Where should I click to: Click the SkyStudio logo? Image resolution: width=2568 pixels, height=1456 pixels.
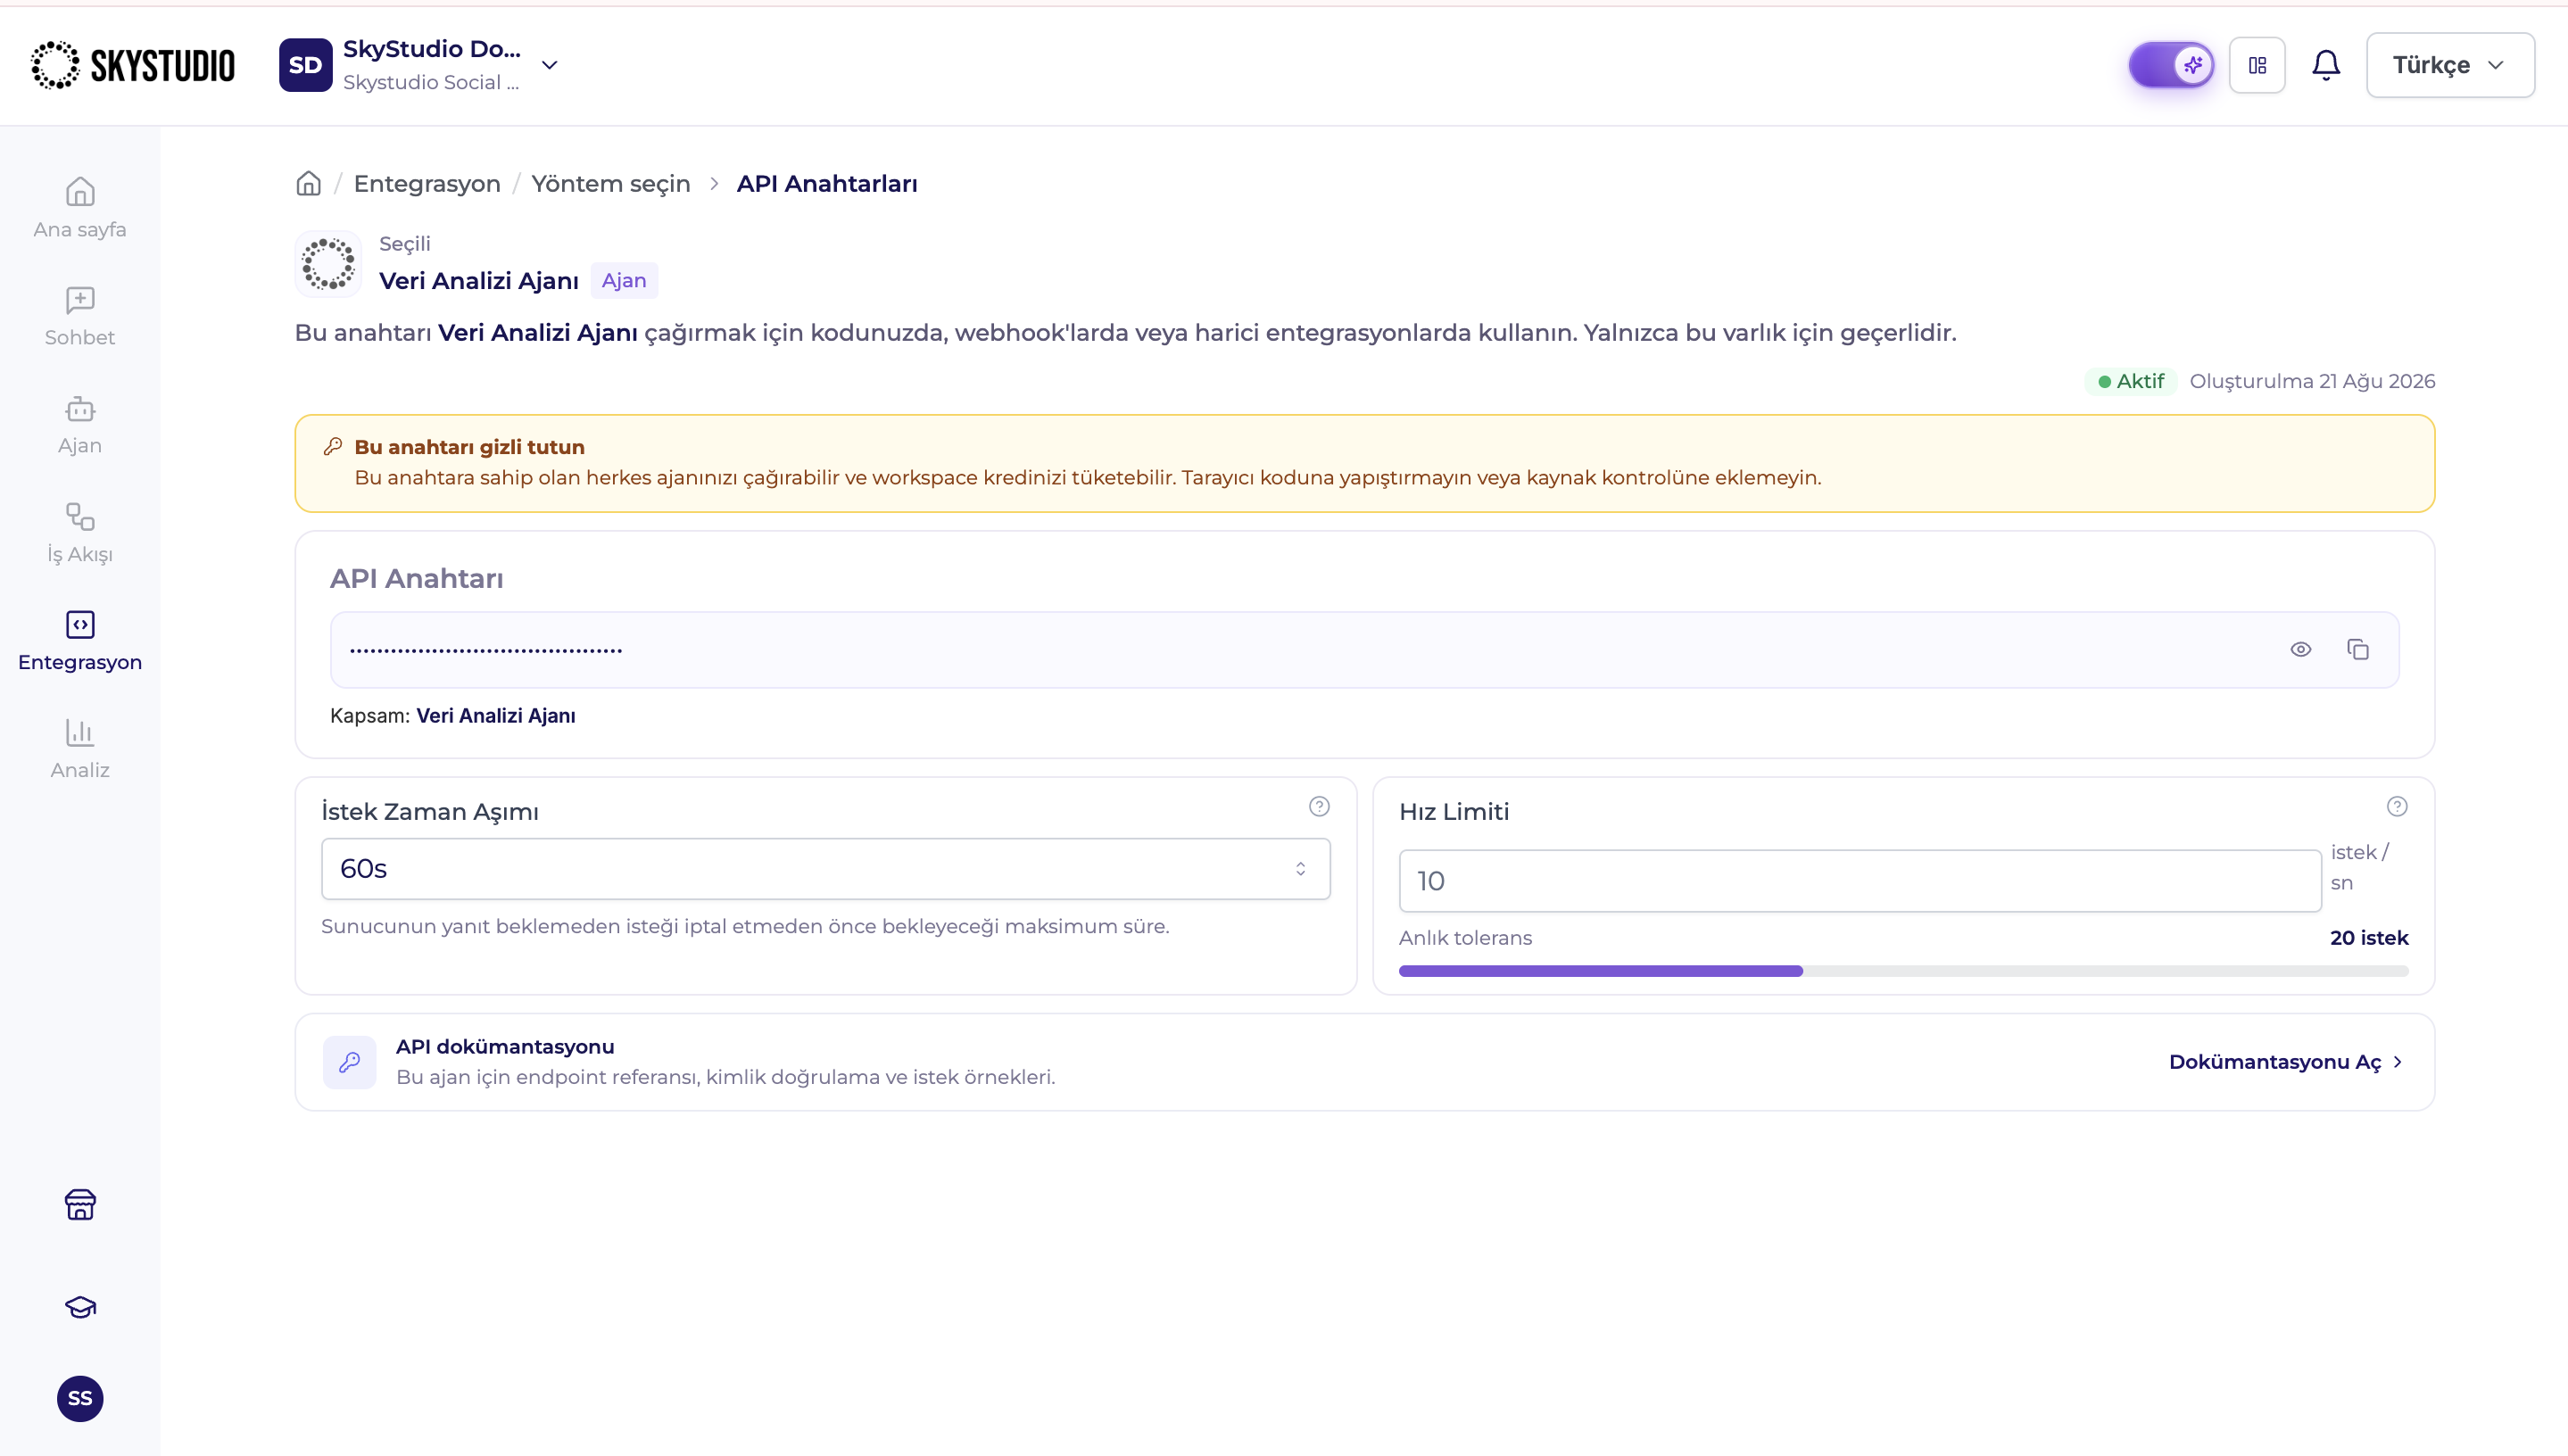point(133,65)
